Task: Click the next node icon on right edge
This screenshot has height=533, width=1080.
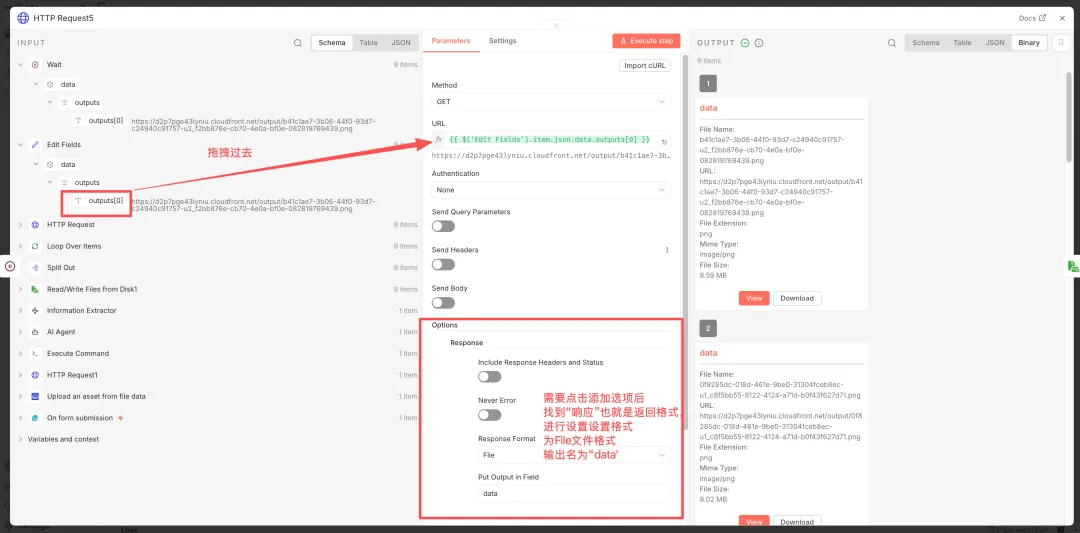Action: 1072,266
